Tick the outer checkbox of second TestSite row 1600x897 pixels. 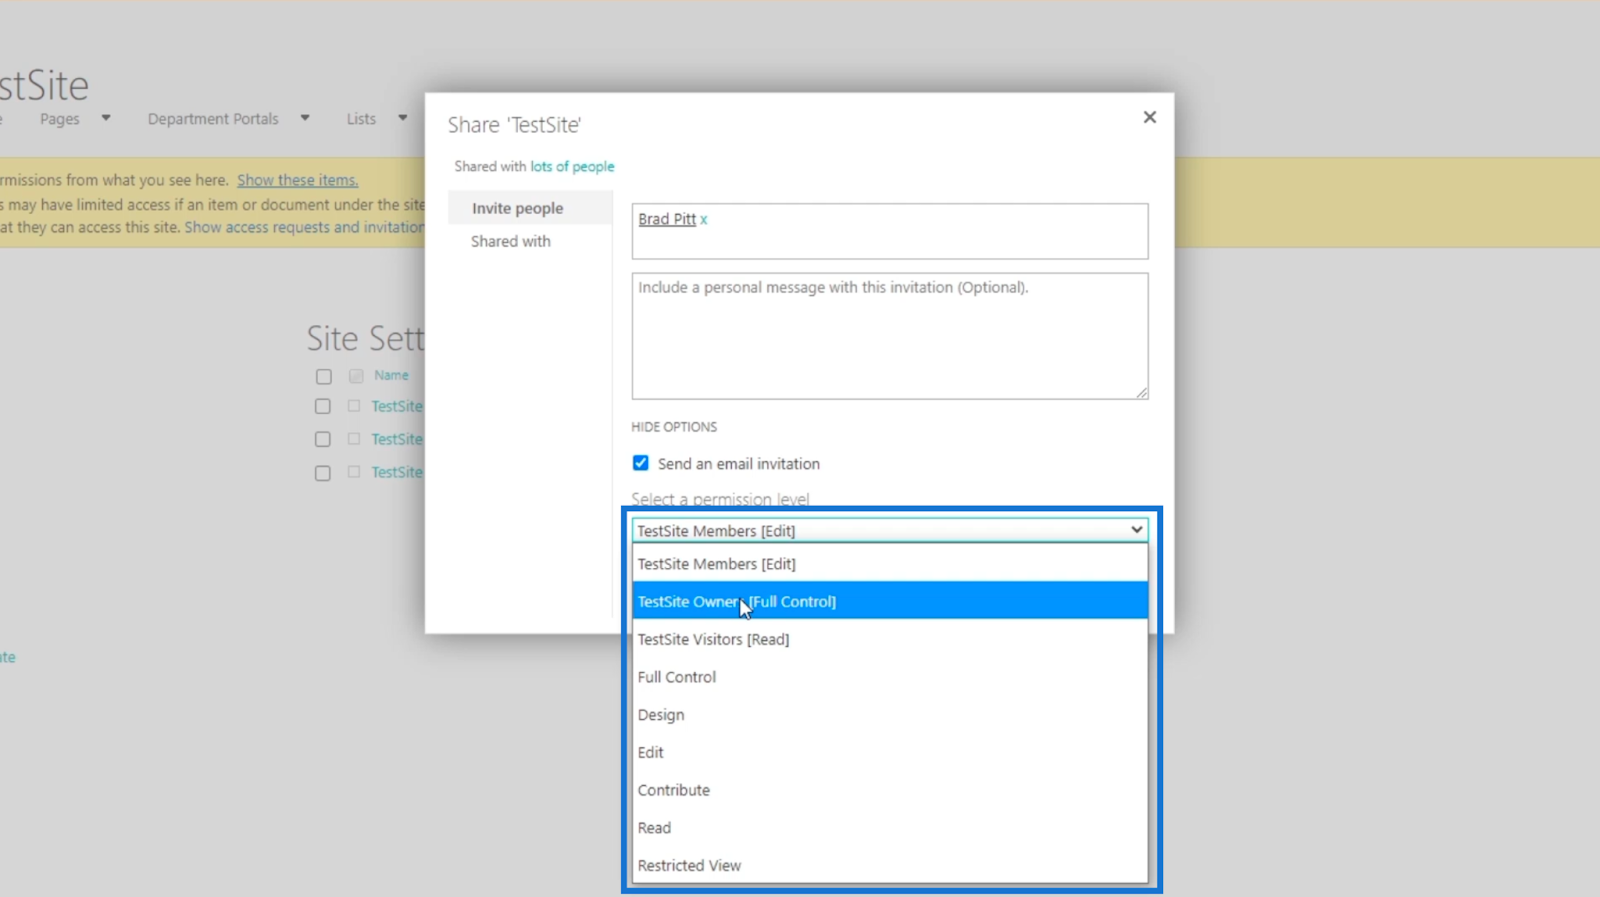[322, 440]
